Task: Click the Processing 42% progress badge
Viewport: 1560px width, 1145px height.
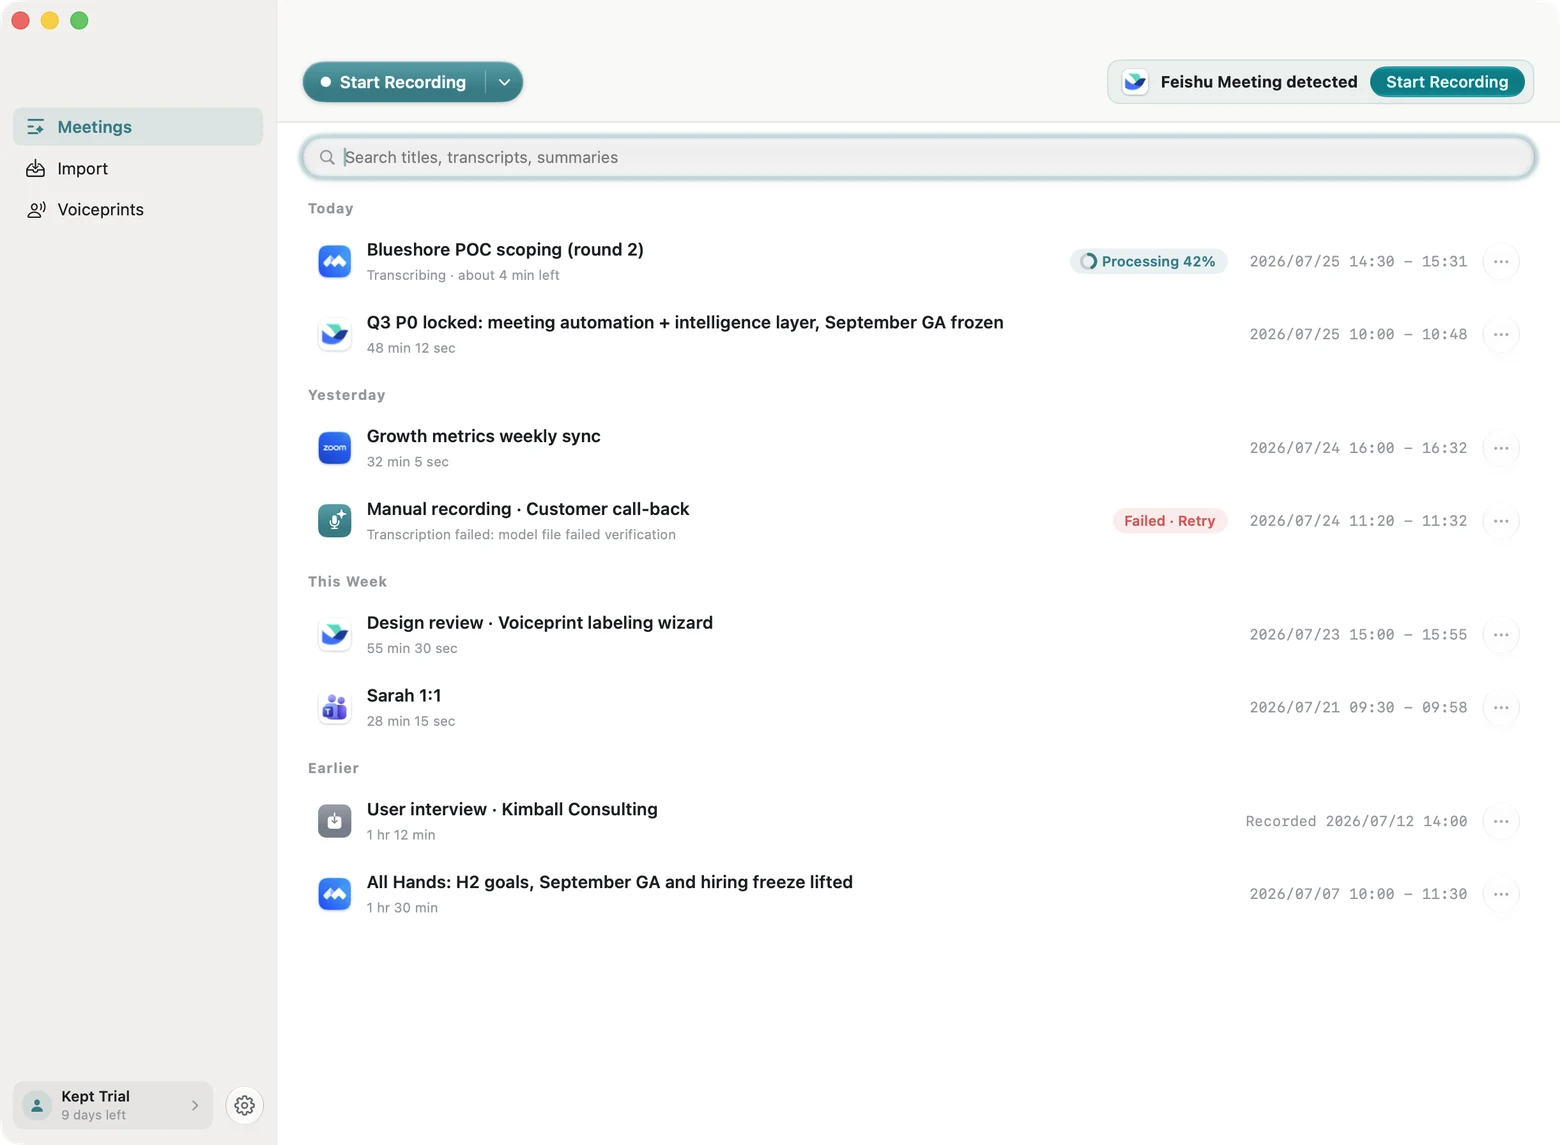Action: pos(1148,261)
